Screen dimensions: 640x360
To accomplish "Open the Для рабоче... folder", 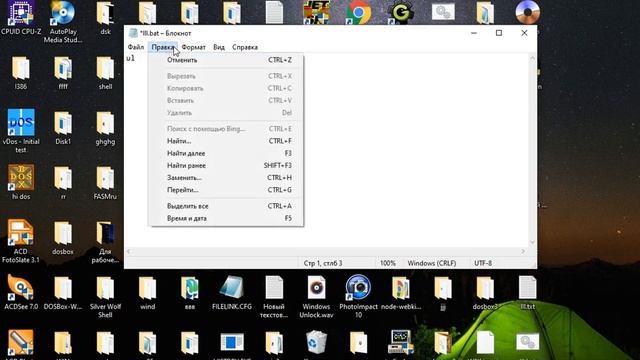I will pyautogui.click(x=105, y=242).
